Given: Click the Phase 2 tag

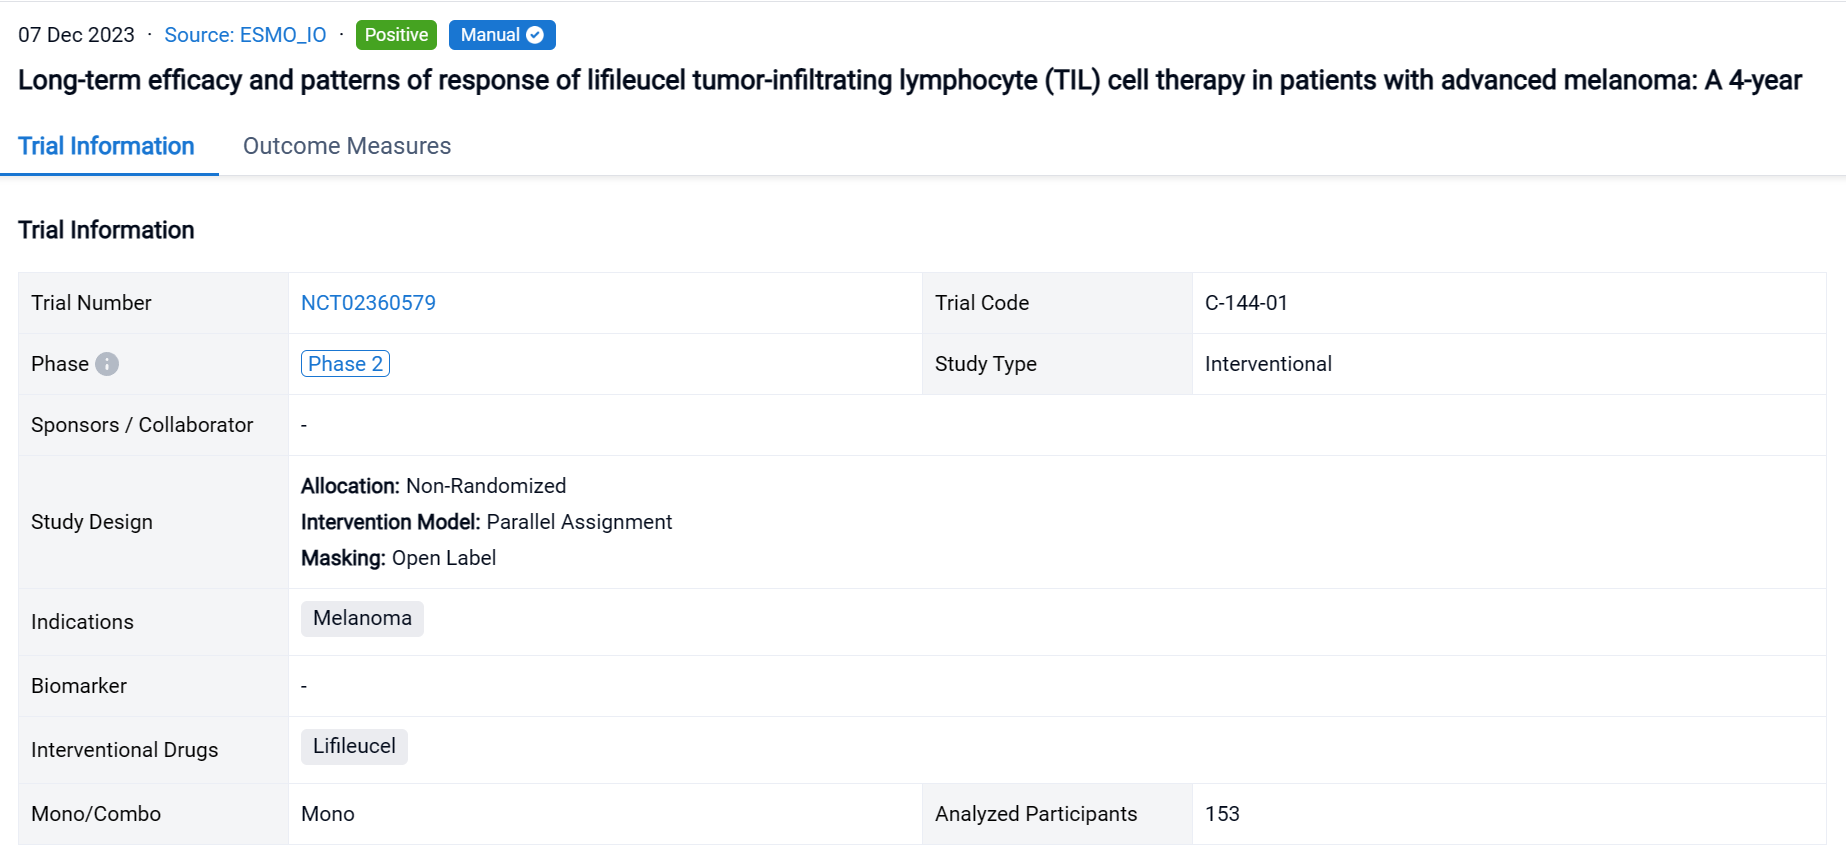Looking at the screenshot, I should point(345,364).
